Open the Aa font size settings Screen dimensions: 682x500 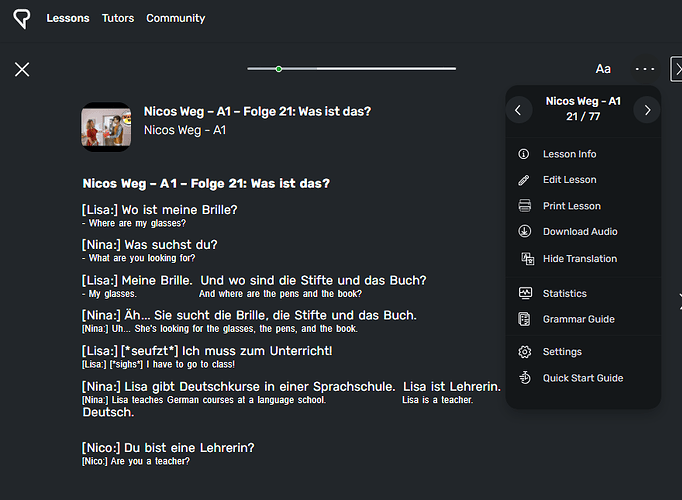603,69
